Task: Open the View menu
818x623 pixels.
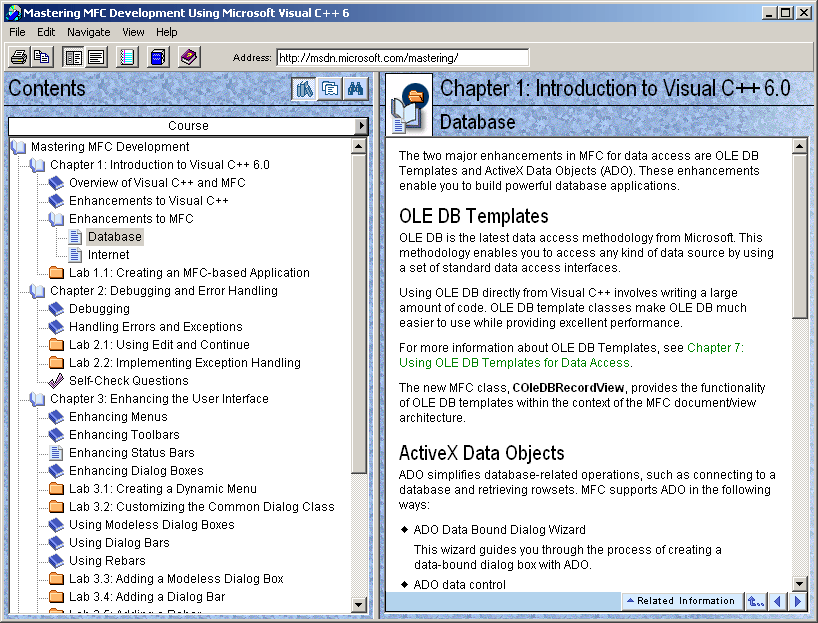Action: tap(134, 32)
